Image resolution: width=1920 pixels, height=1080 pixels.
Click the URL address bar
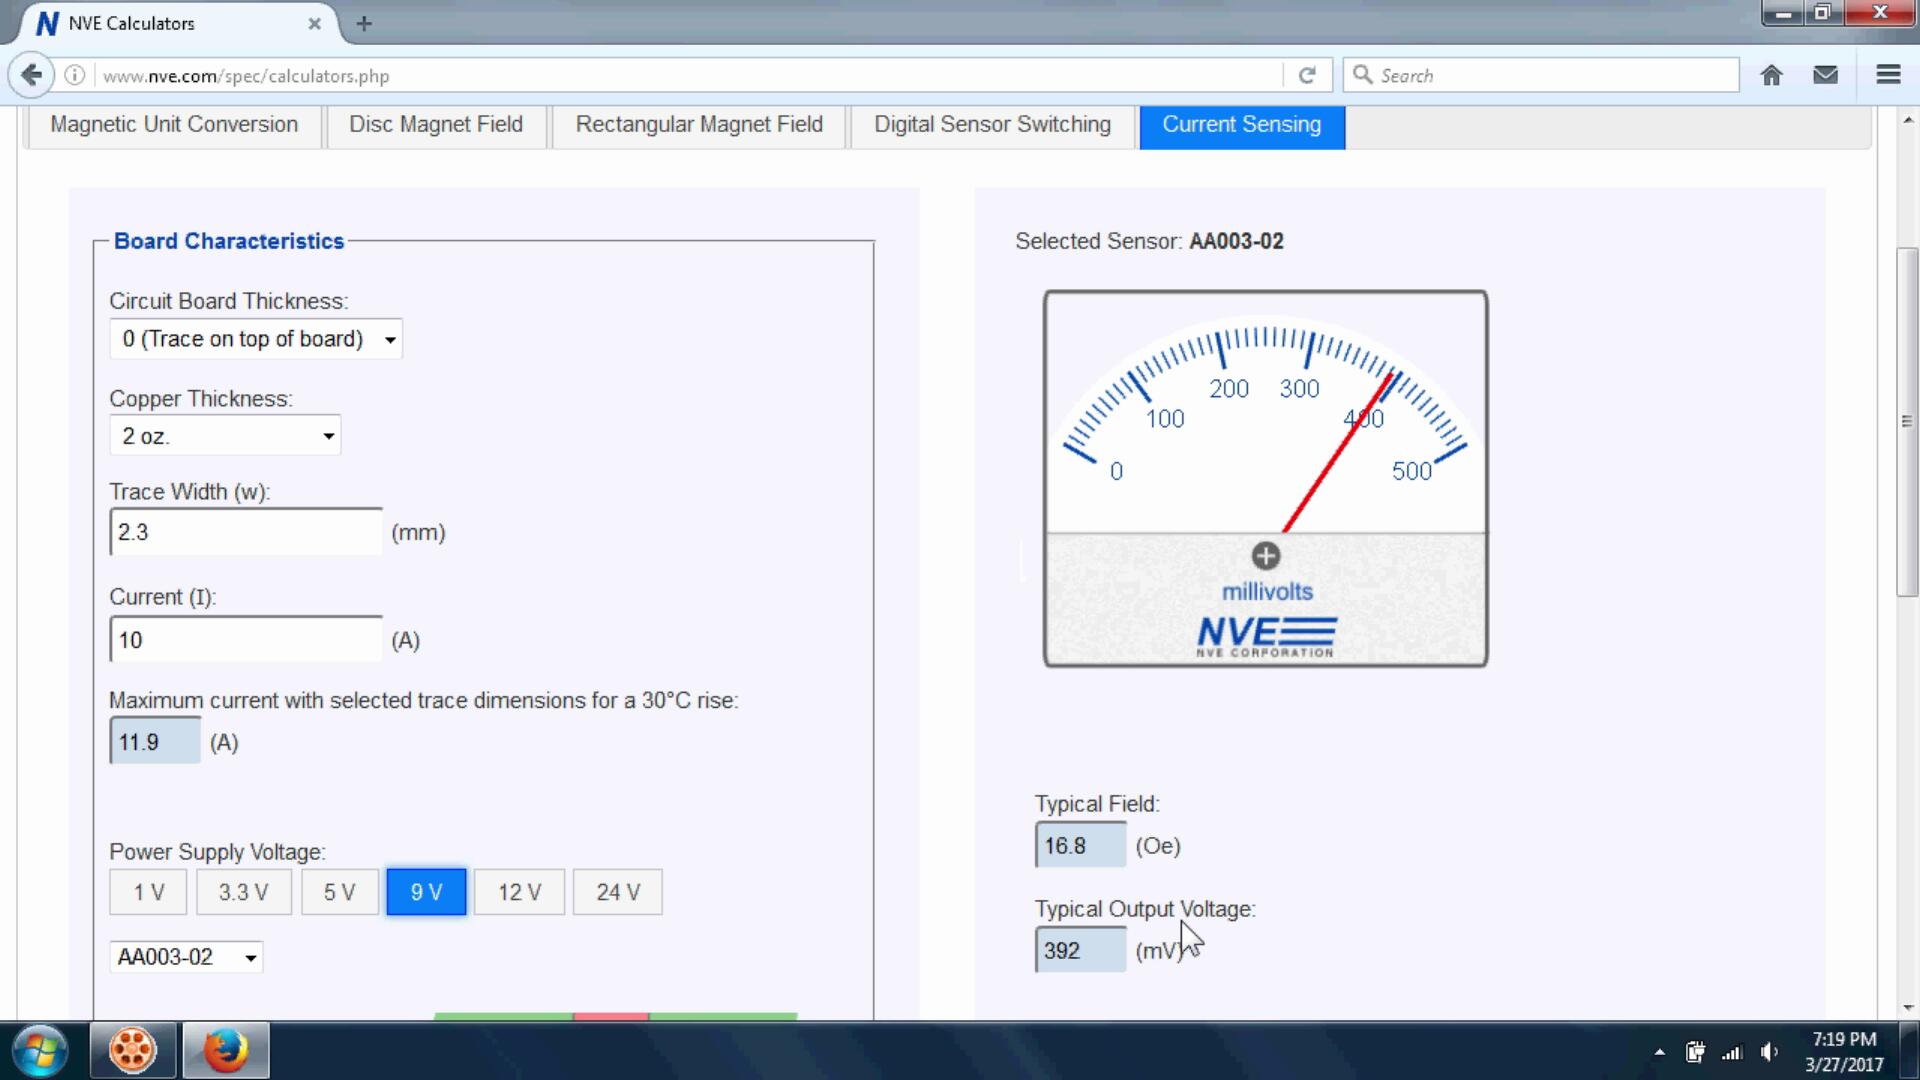[x=690, y=75]
